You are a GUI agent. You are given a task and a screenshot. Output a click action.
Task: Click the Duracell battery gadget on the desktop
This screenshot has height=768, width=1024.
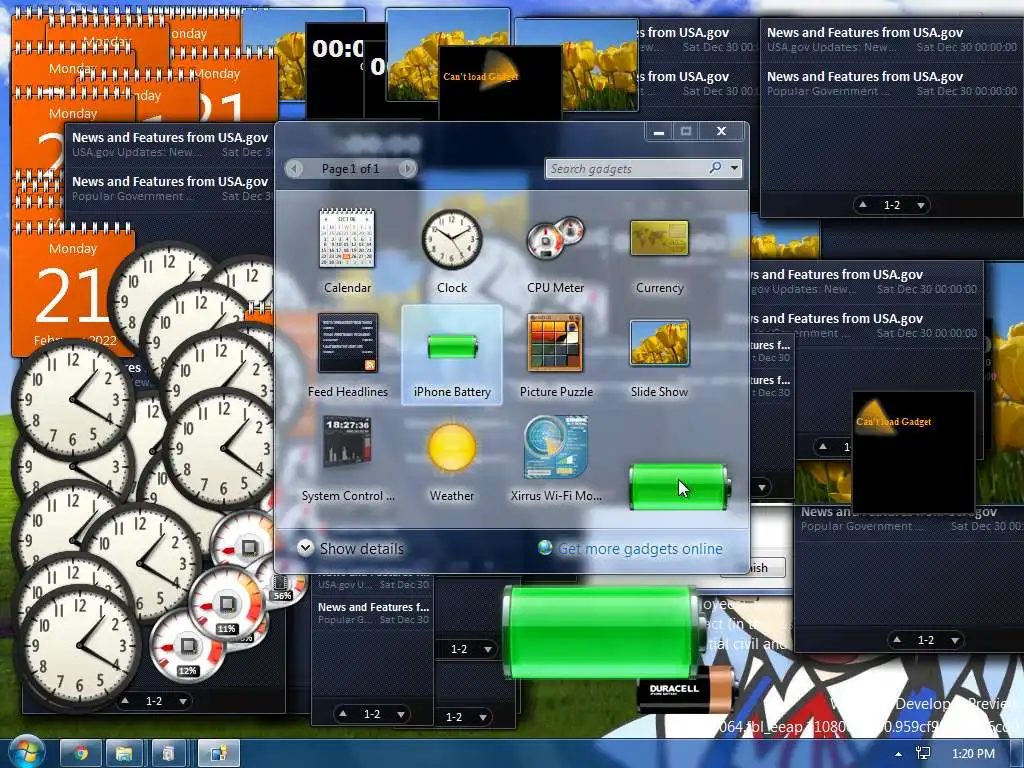pos(686,689)
